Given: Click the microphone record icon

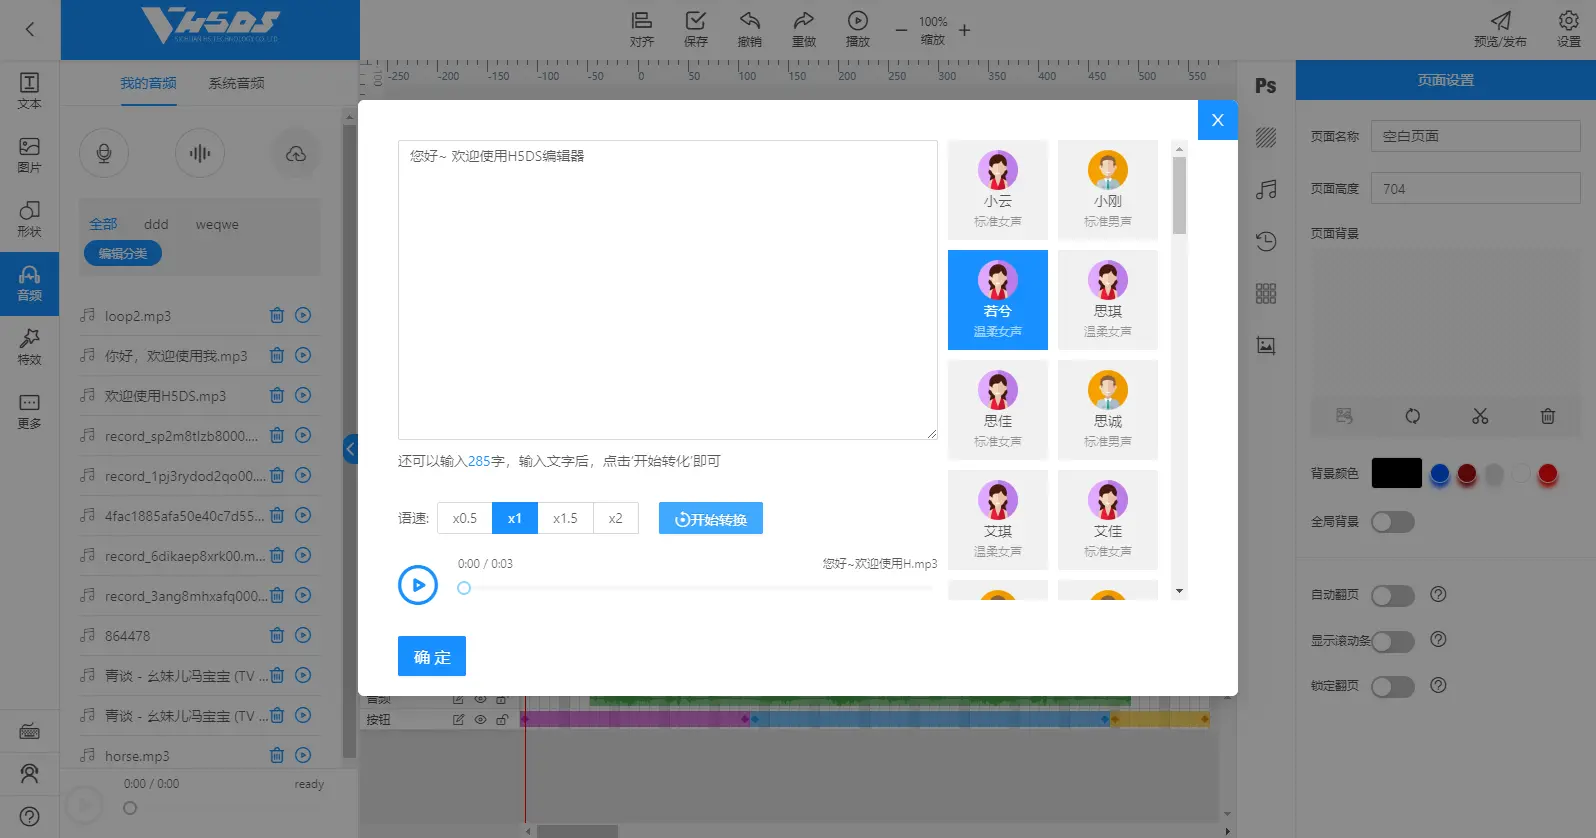Looking at the screenshot, I should (x=104, y=153).
